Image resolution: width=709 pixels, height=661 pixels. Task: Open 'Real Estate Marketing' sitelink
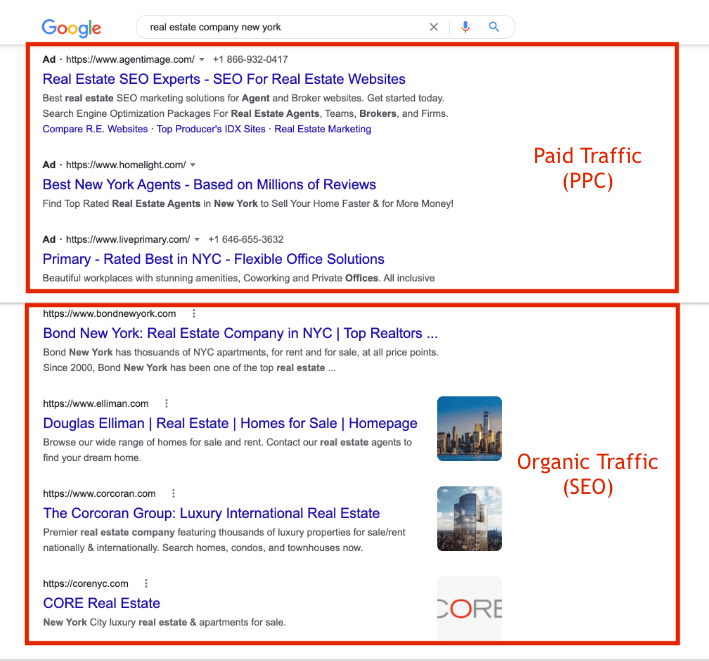(323, 129)
